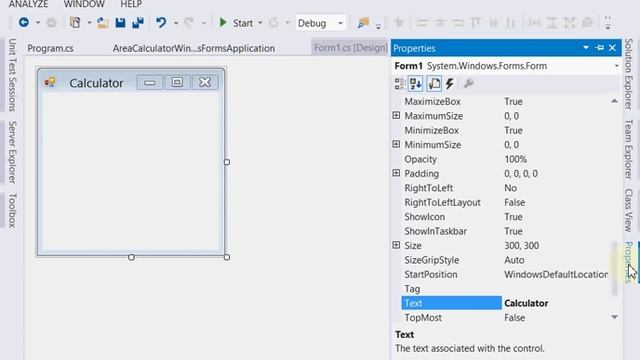Switch Properties to Categorized view
The image size is (640, 360).
point(399,84)
